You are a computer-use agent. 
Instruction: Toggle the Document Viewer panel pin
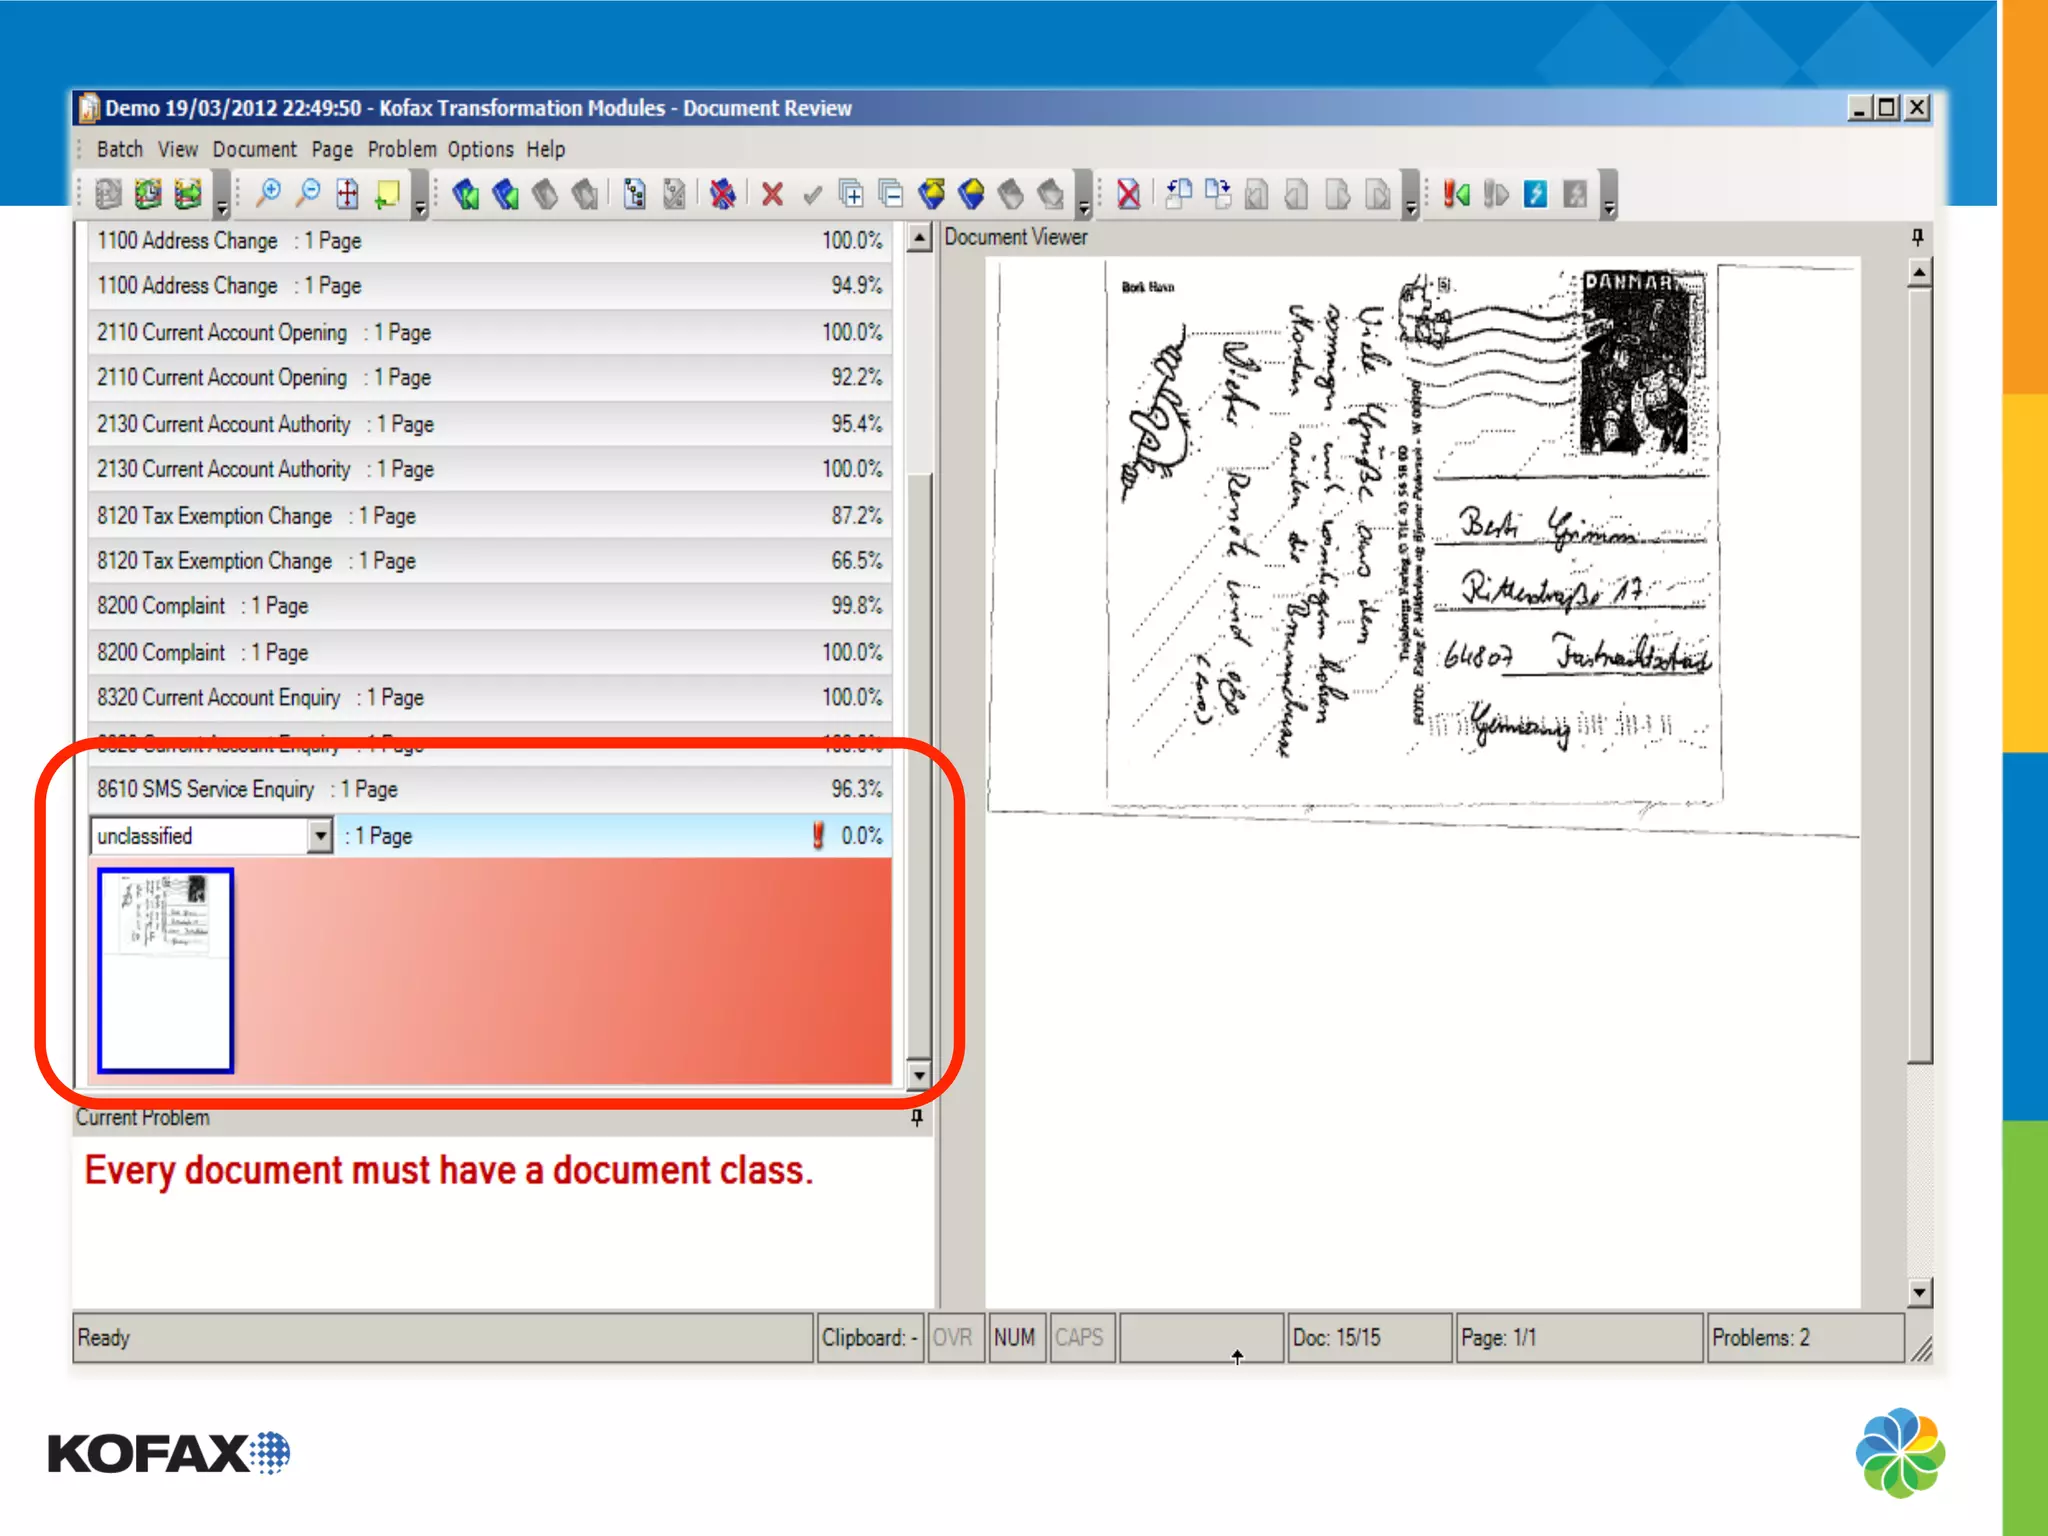(x=1916, y=237)
